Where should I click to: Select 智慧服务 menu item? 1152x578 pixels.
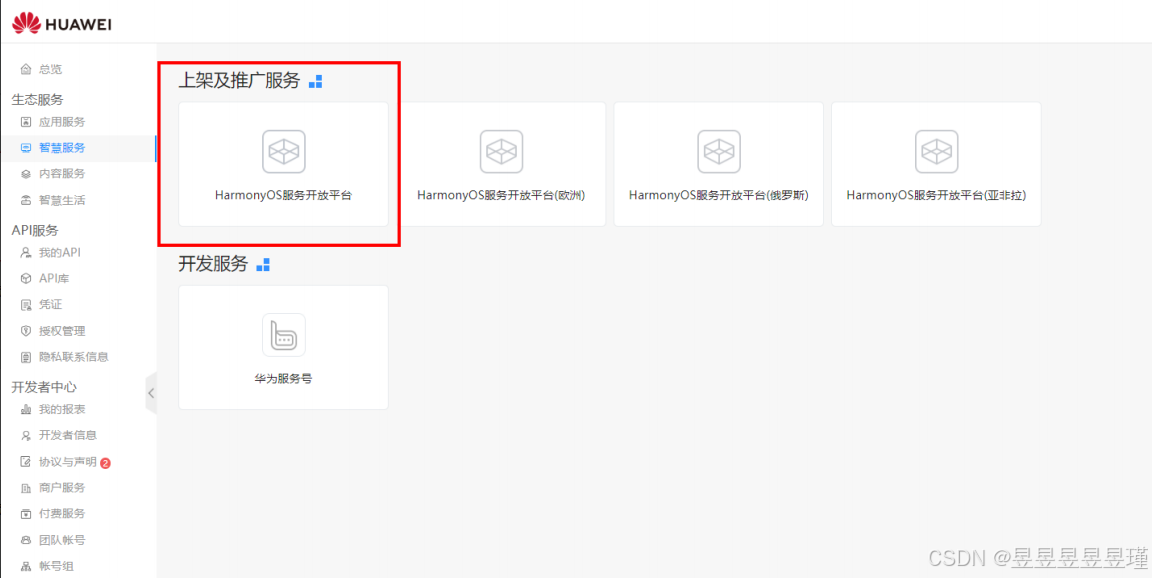pyautogui.click(x=78, y=148)
